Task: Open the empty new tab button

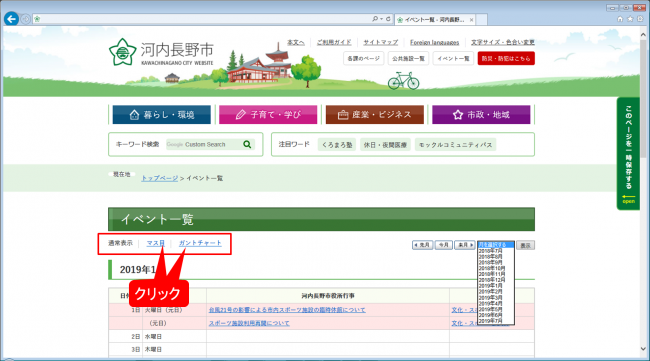Action: 481,19
